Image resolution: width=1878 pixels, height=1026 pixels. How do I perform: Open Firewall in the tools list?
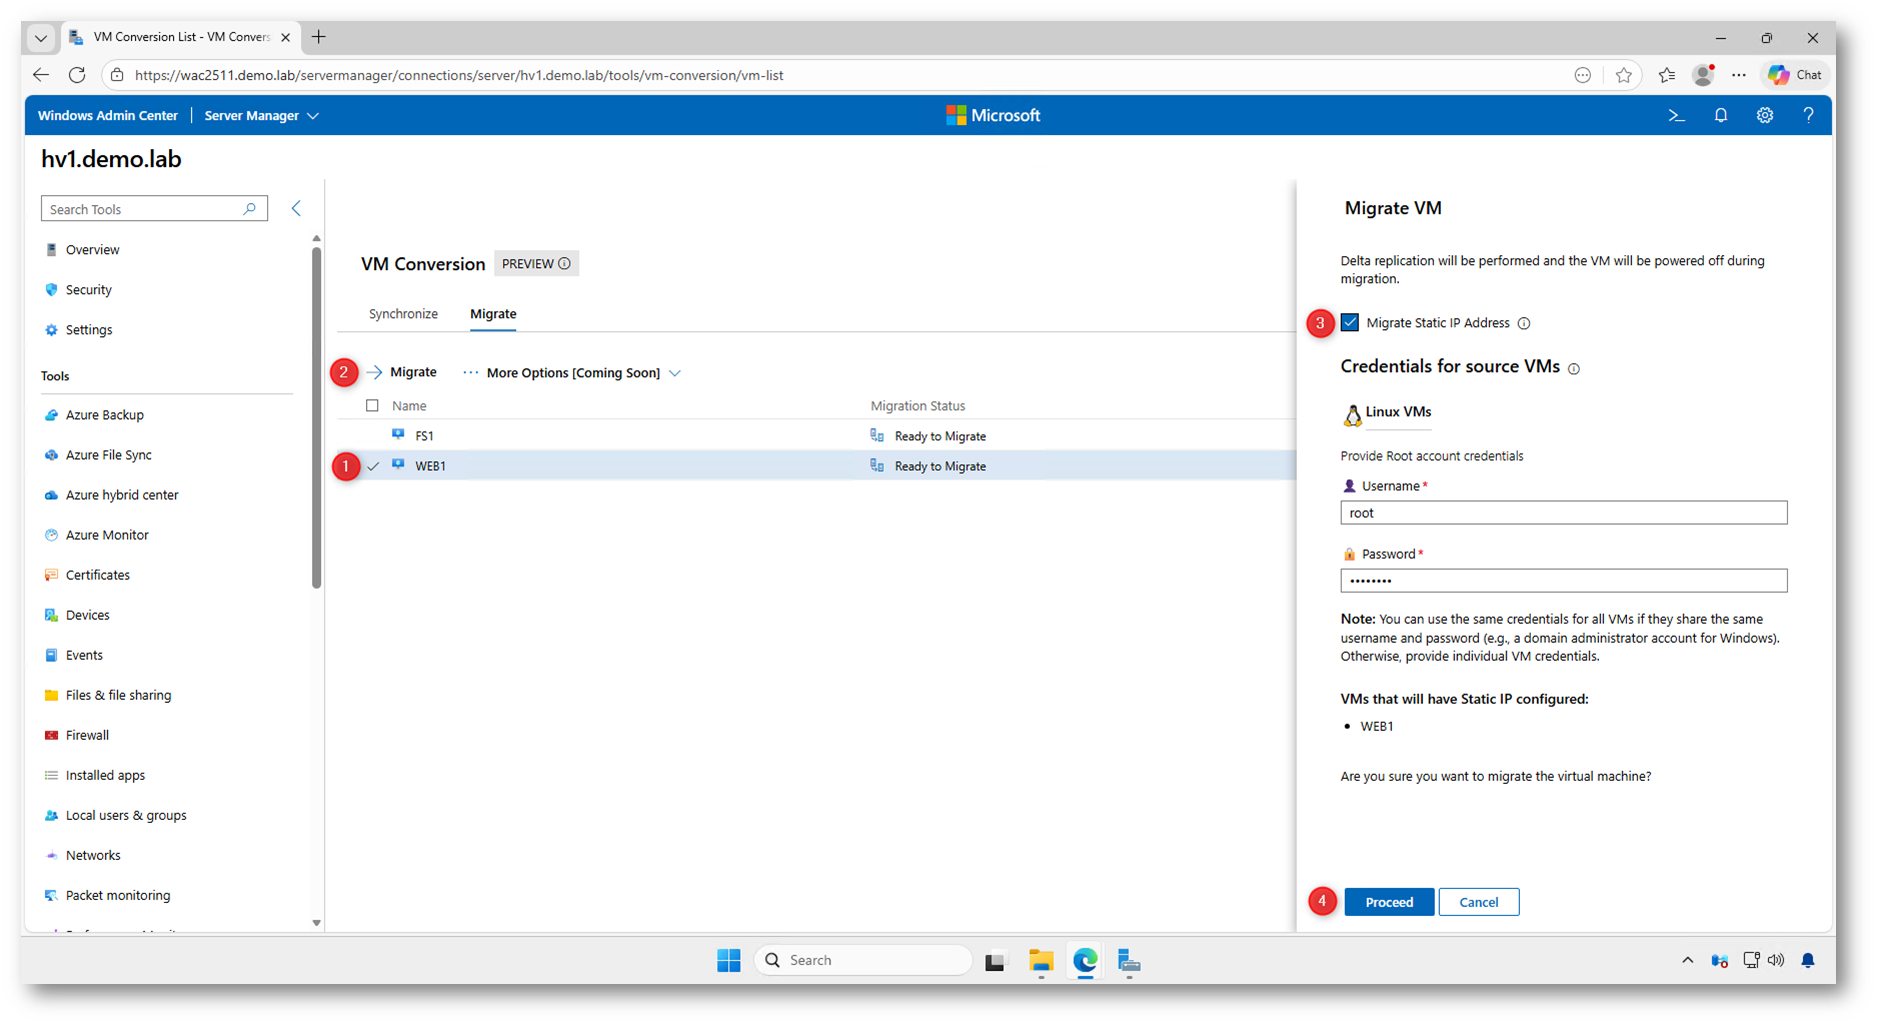[87, 735]
